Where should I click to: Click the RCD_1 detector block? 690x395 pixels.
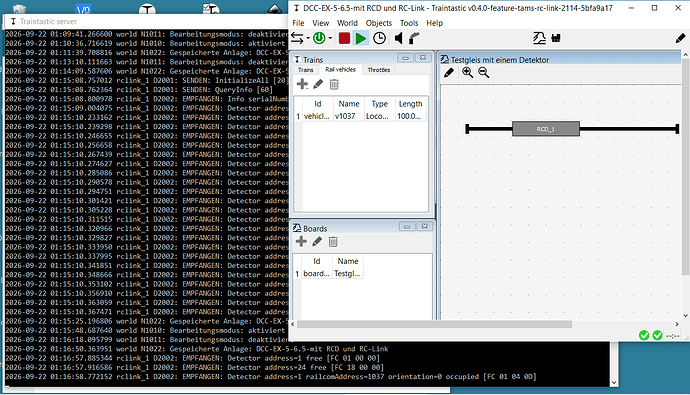pos(546,129)
